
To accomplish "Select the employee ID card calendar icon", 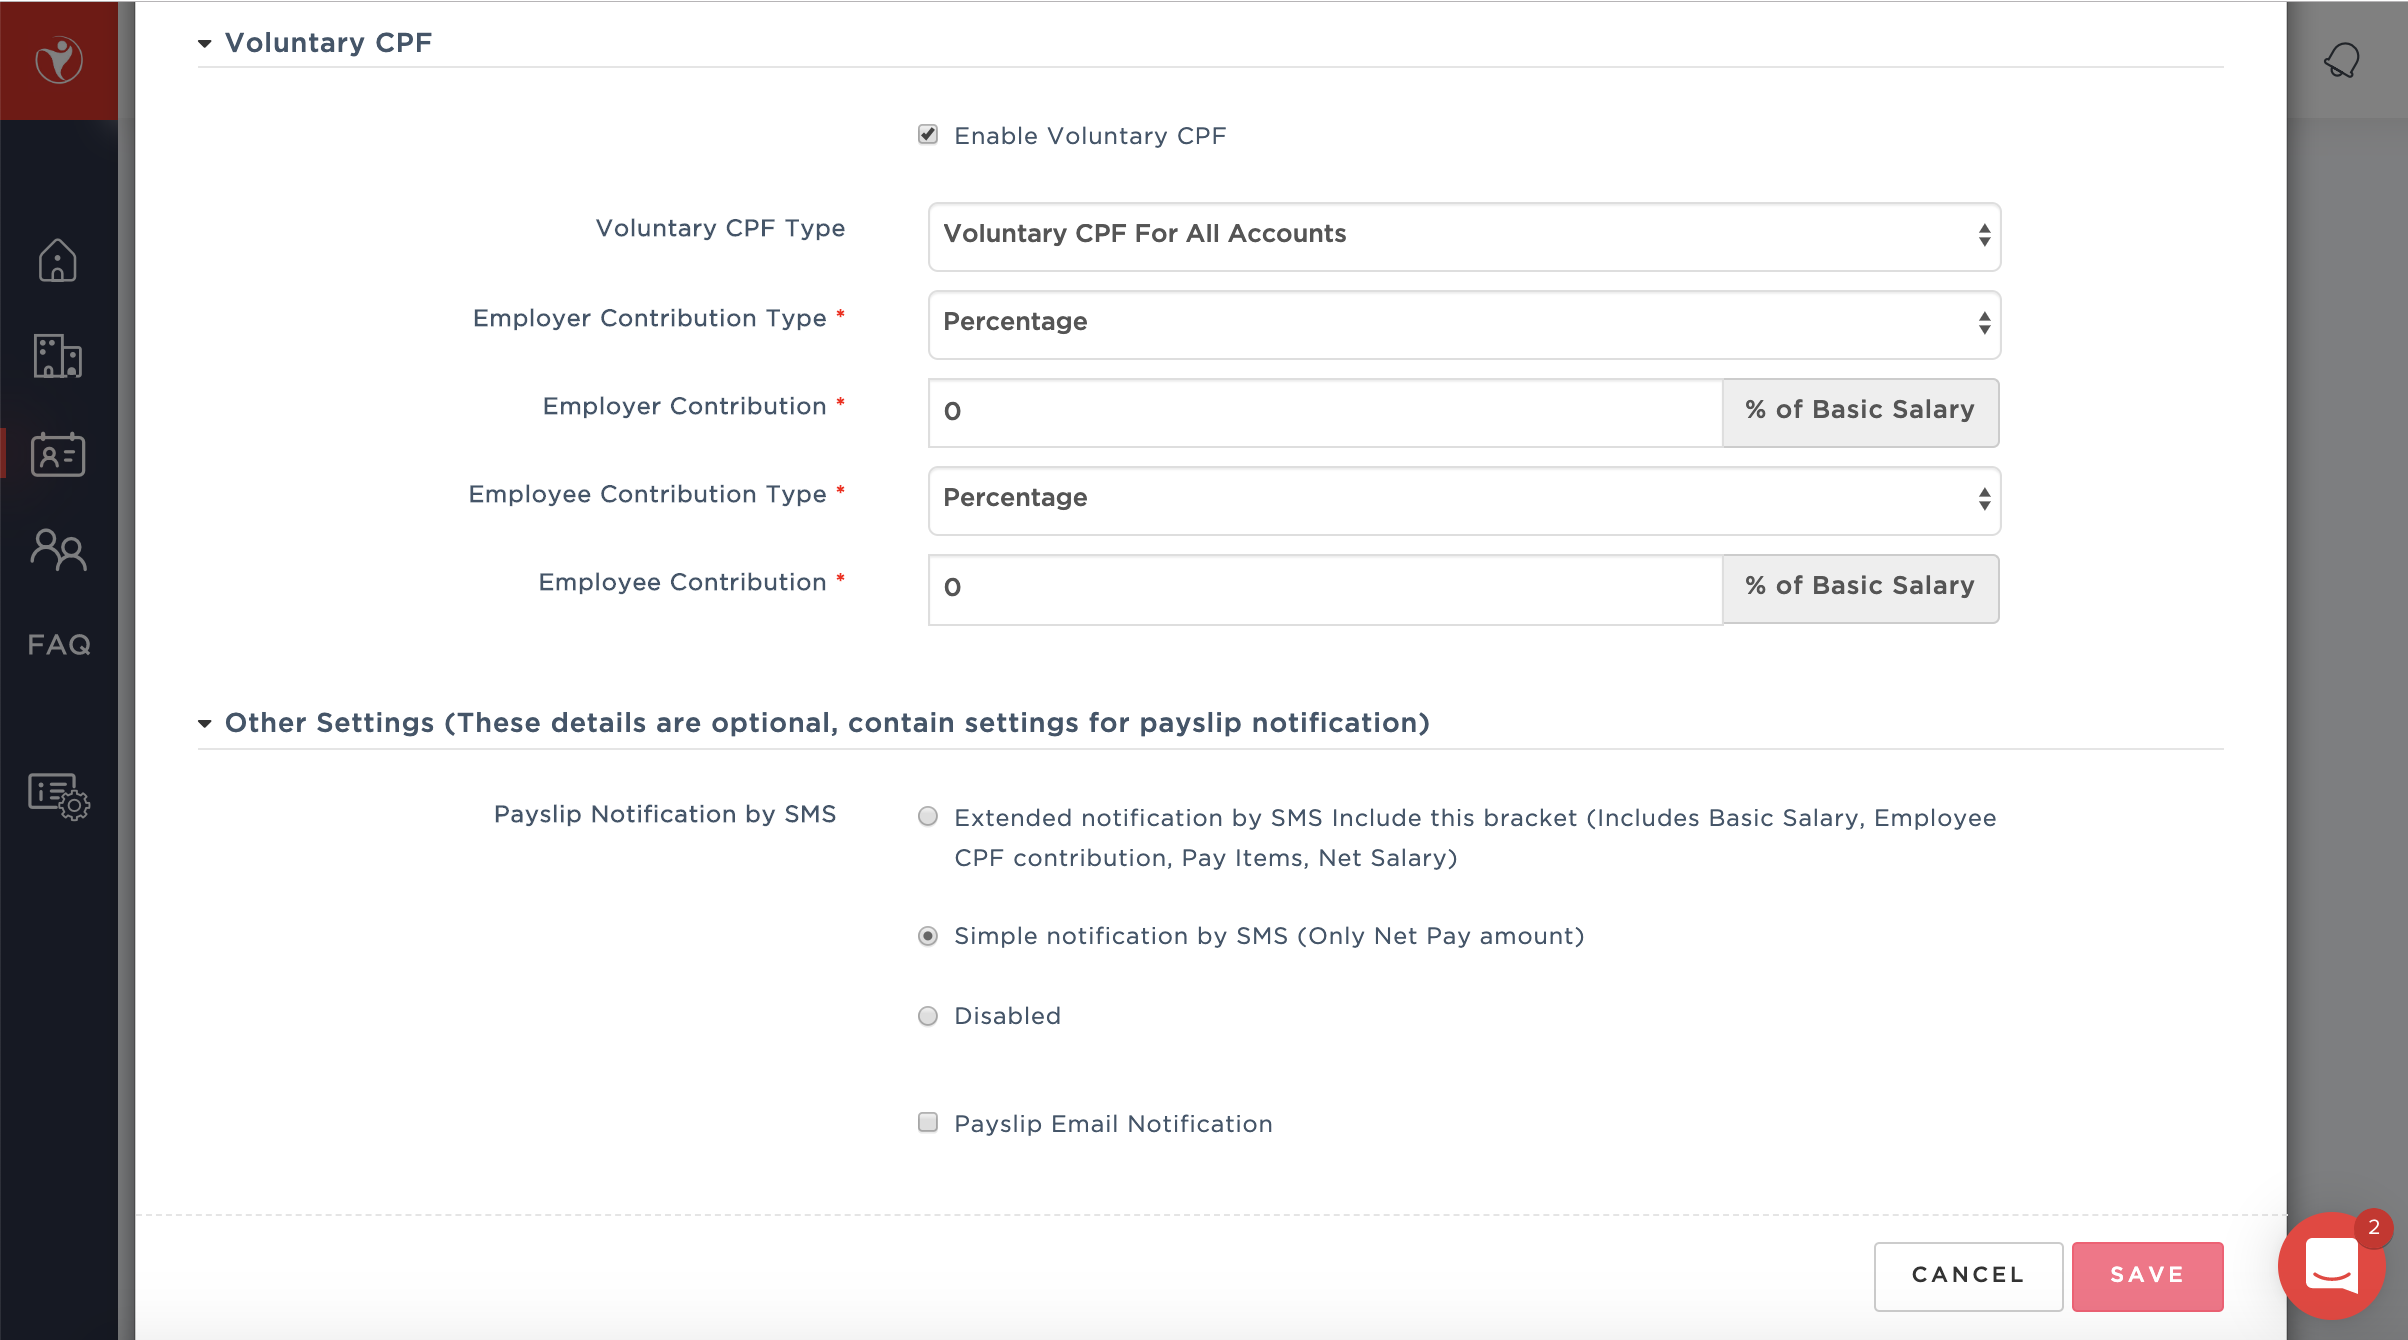I will 58,455.
